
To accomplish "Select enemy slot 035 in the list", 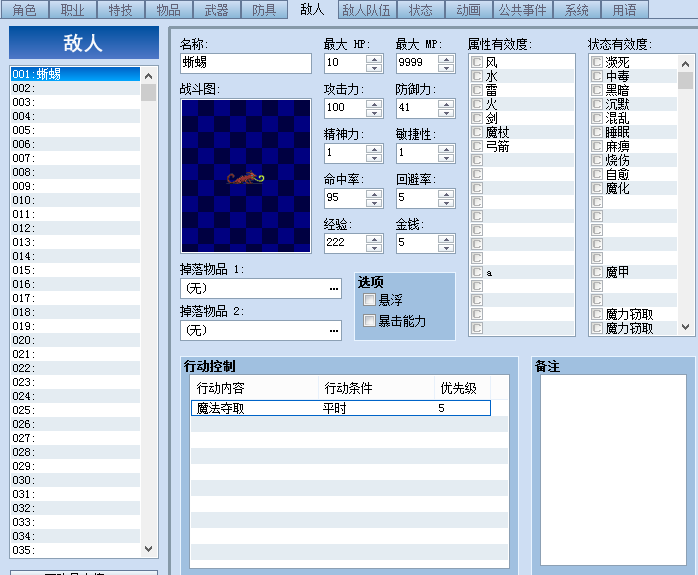I will pyautogui.click(x=75, y=550).
